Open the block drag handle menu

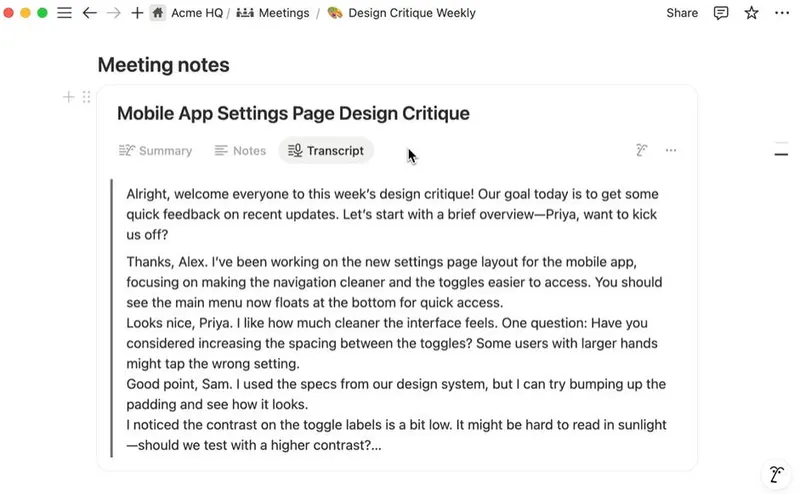86,97
